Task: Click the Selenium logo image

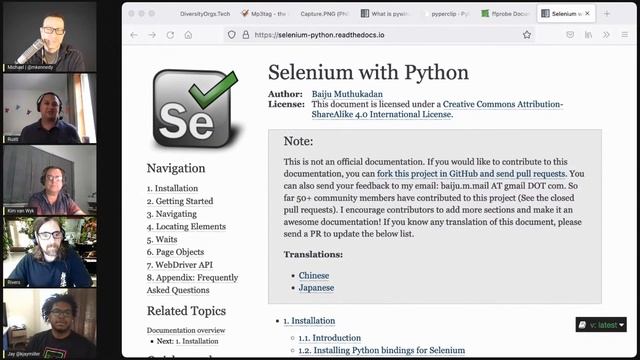Action: 196,109
